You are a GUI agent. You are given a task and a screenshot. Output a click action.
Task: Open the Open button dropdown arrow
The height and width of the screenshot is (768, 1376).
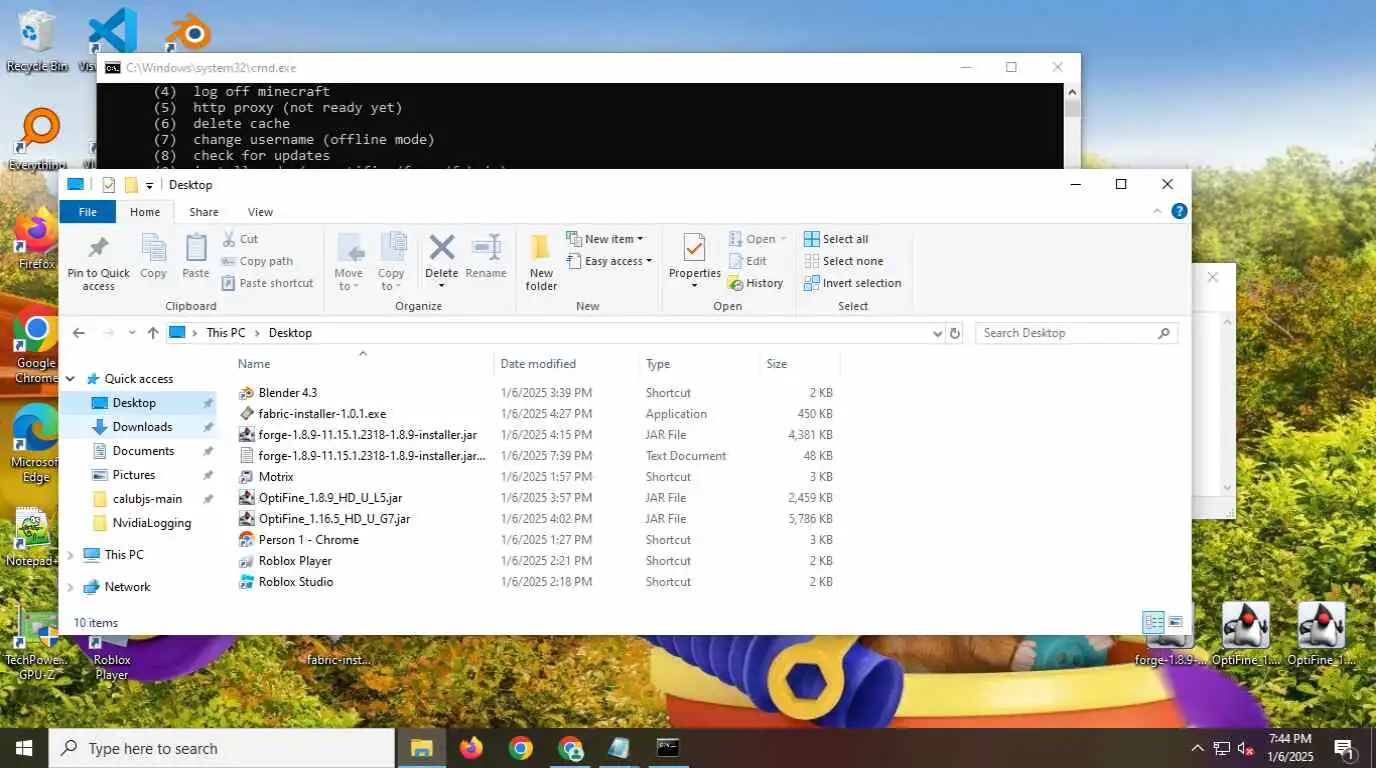pos(783,240)
